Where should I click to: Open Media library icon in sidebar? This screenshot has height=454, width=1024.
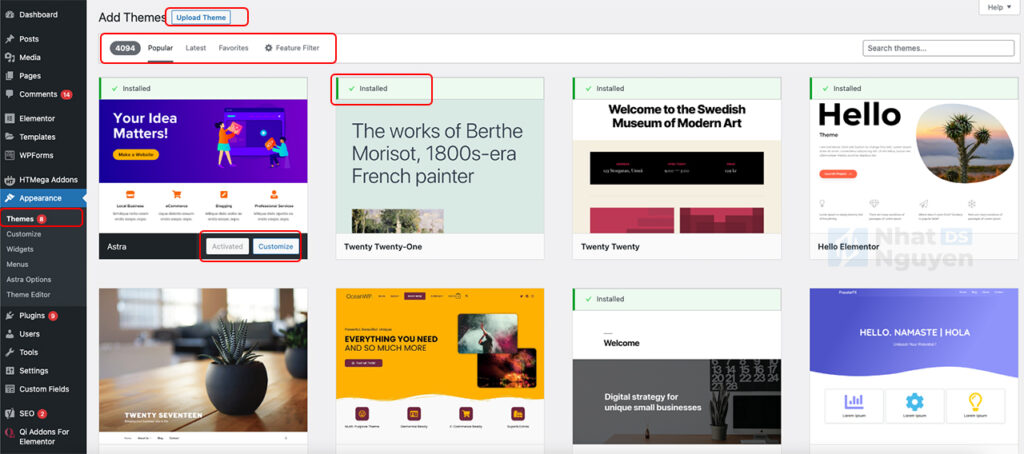[x=9, y=57]
